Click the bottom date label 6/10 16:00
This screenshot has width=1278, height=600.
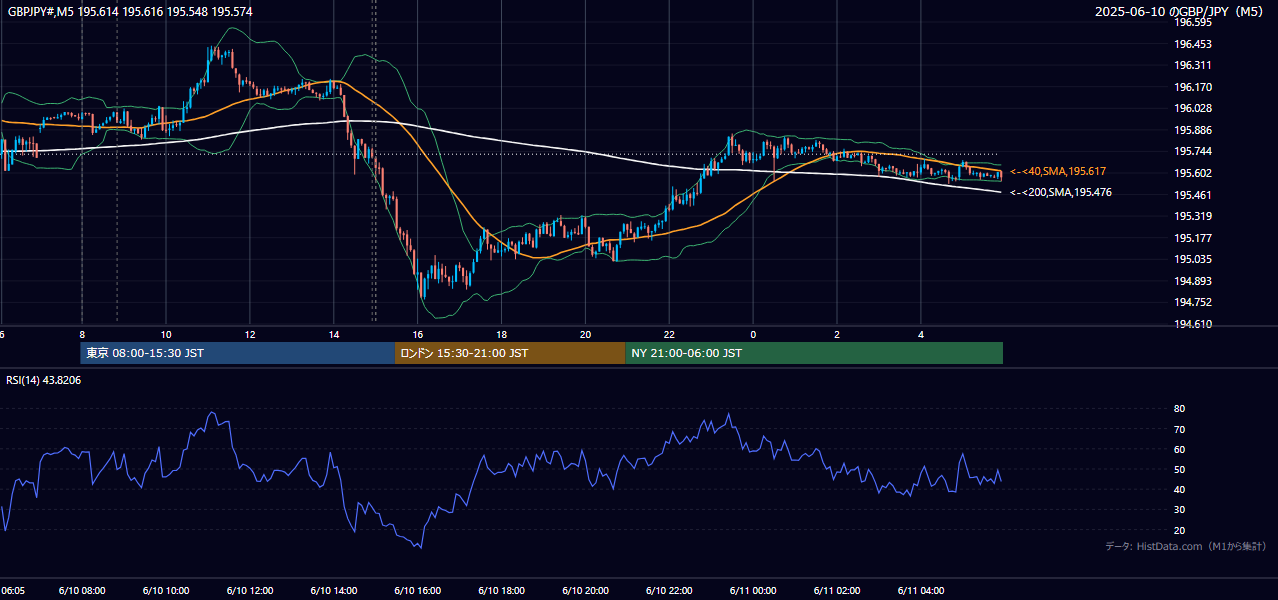418,590
